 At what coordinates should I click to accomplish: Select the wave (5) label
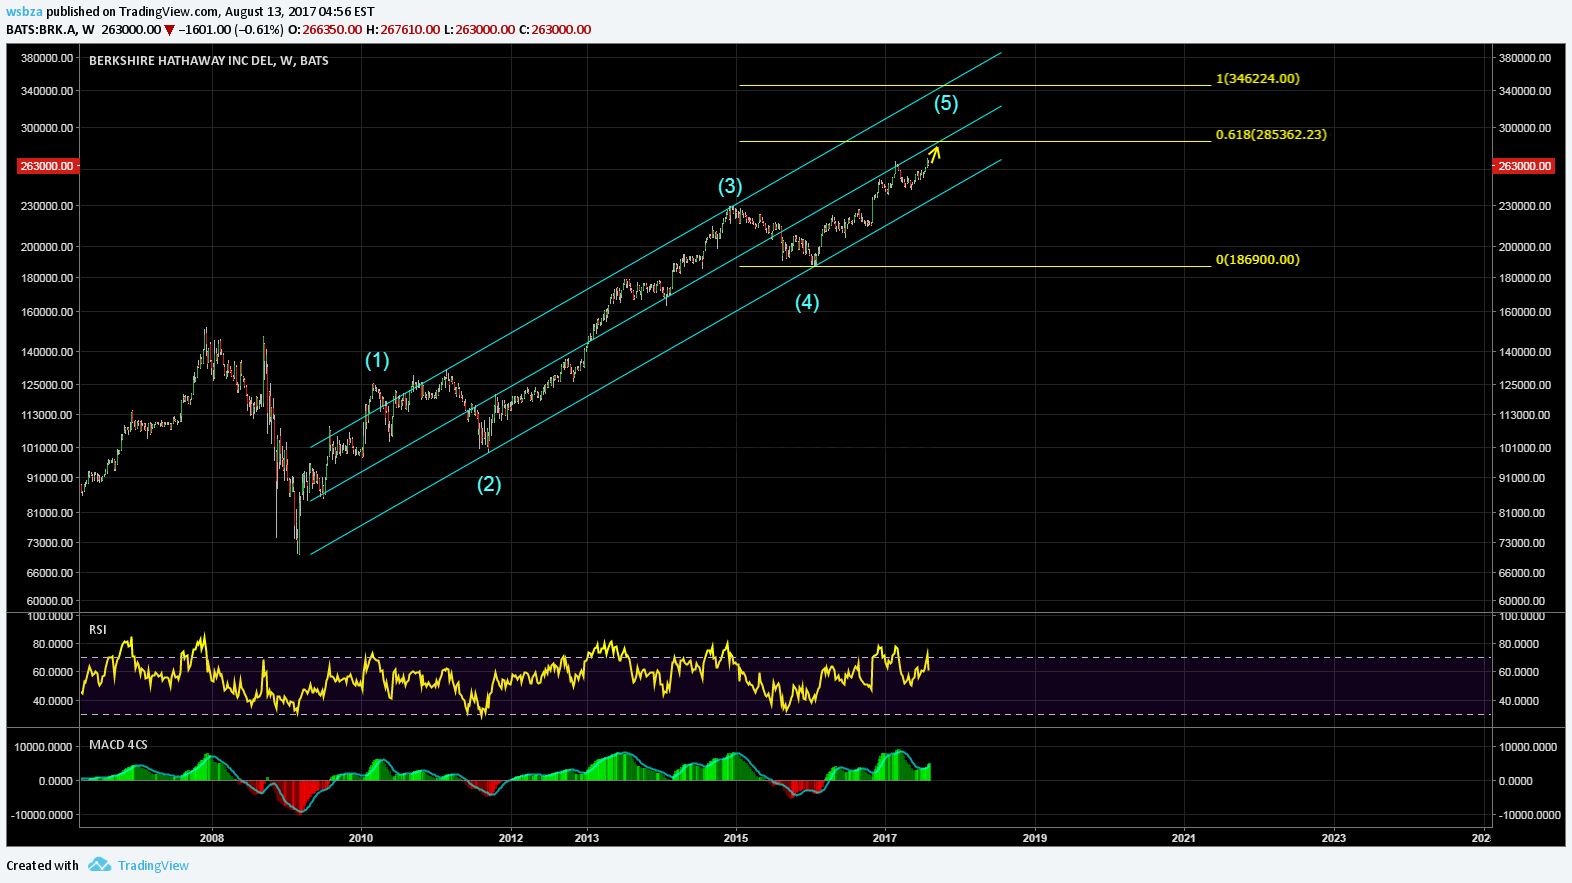(946, 103)
